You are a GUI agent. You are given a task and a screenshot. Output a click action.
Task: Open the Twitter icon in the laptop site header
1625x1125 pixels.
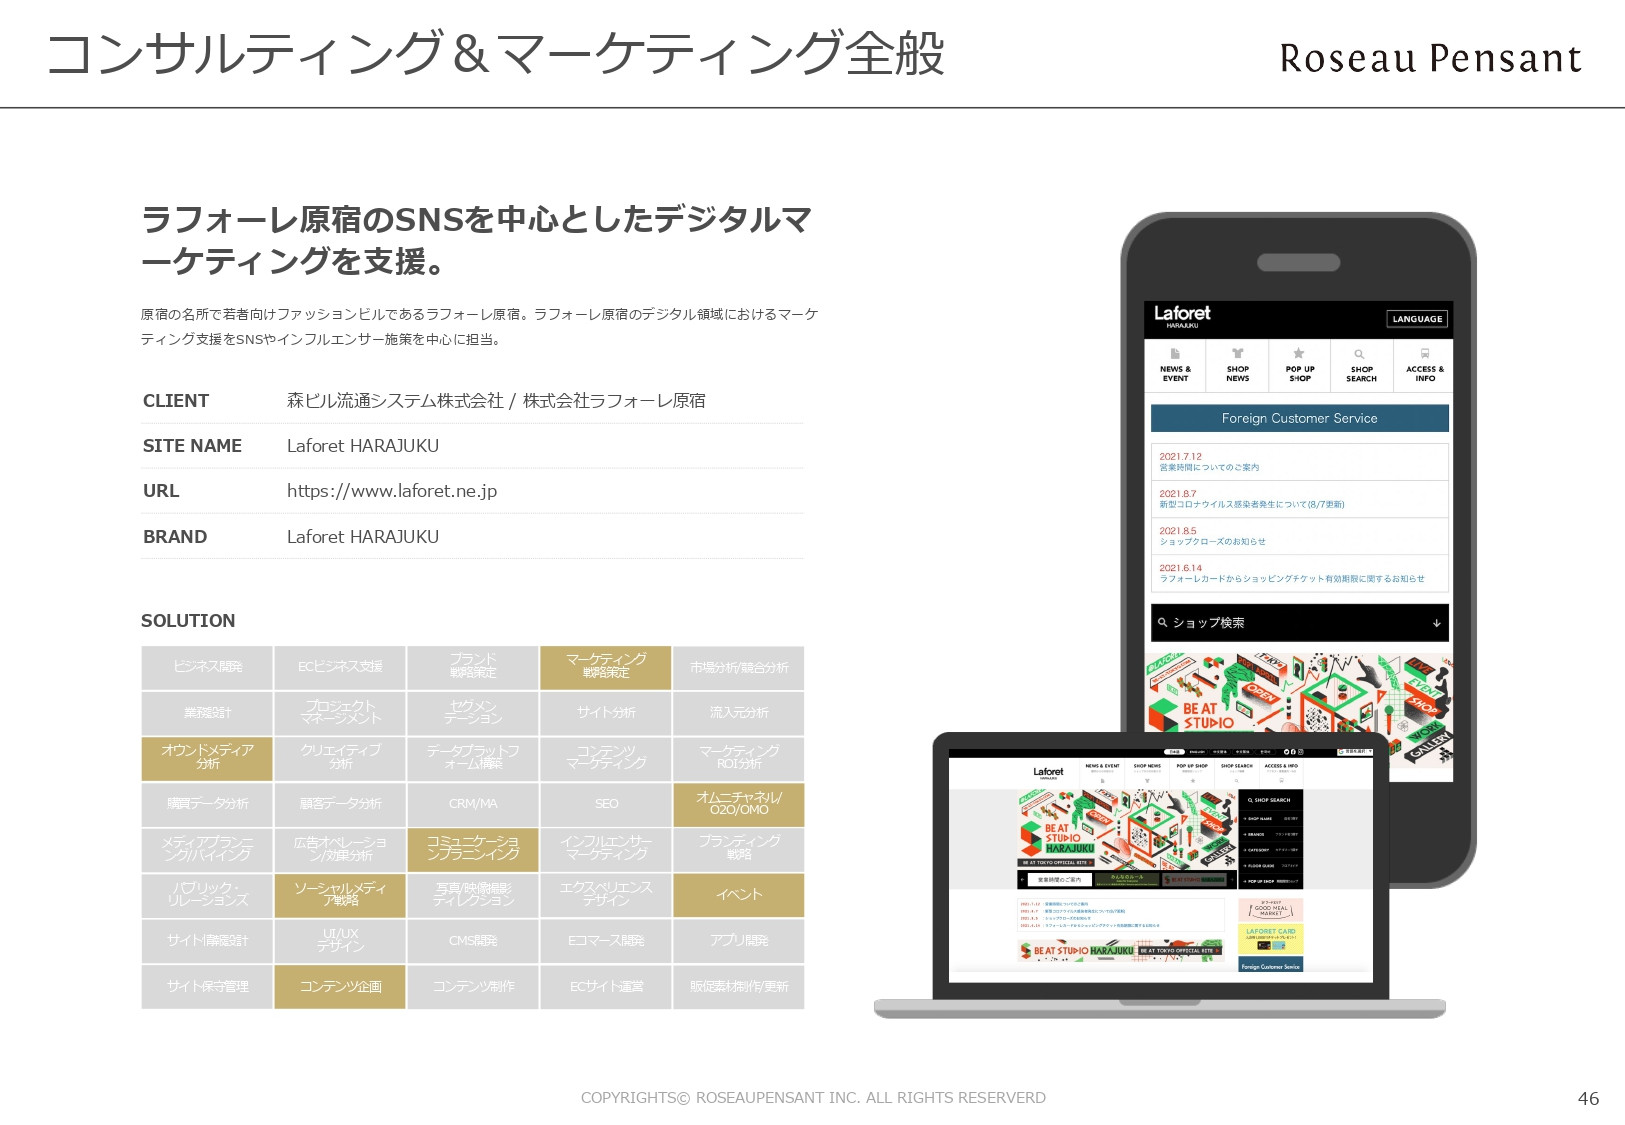1286,752
